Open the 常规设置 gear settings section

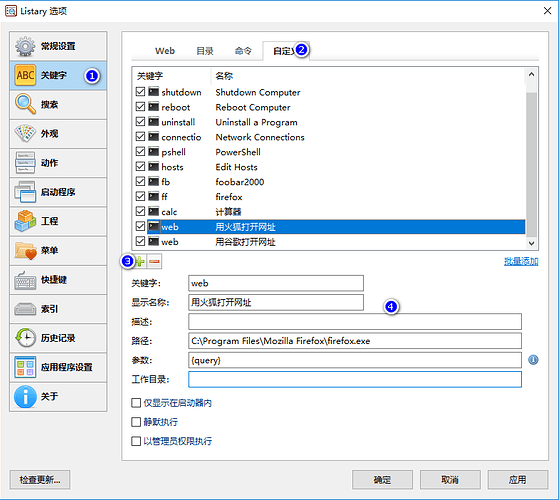pos(58,46)
